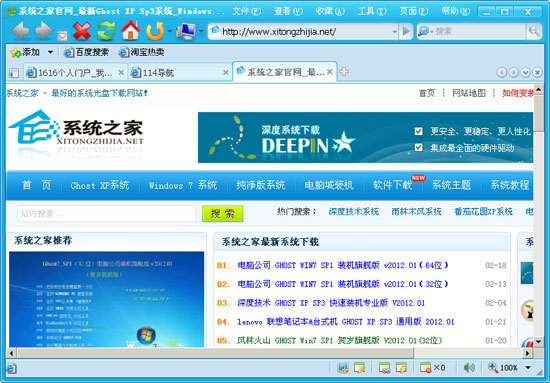Open dropdown arrow next to monitor icon
Image resolution: width=550 pixels, height=383 pixels.
point(201,31)
